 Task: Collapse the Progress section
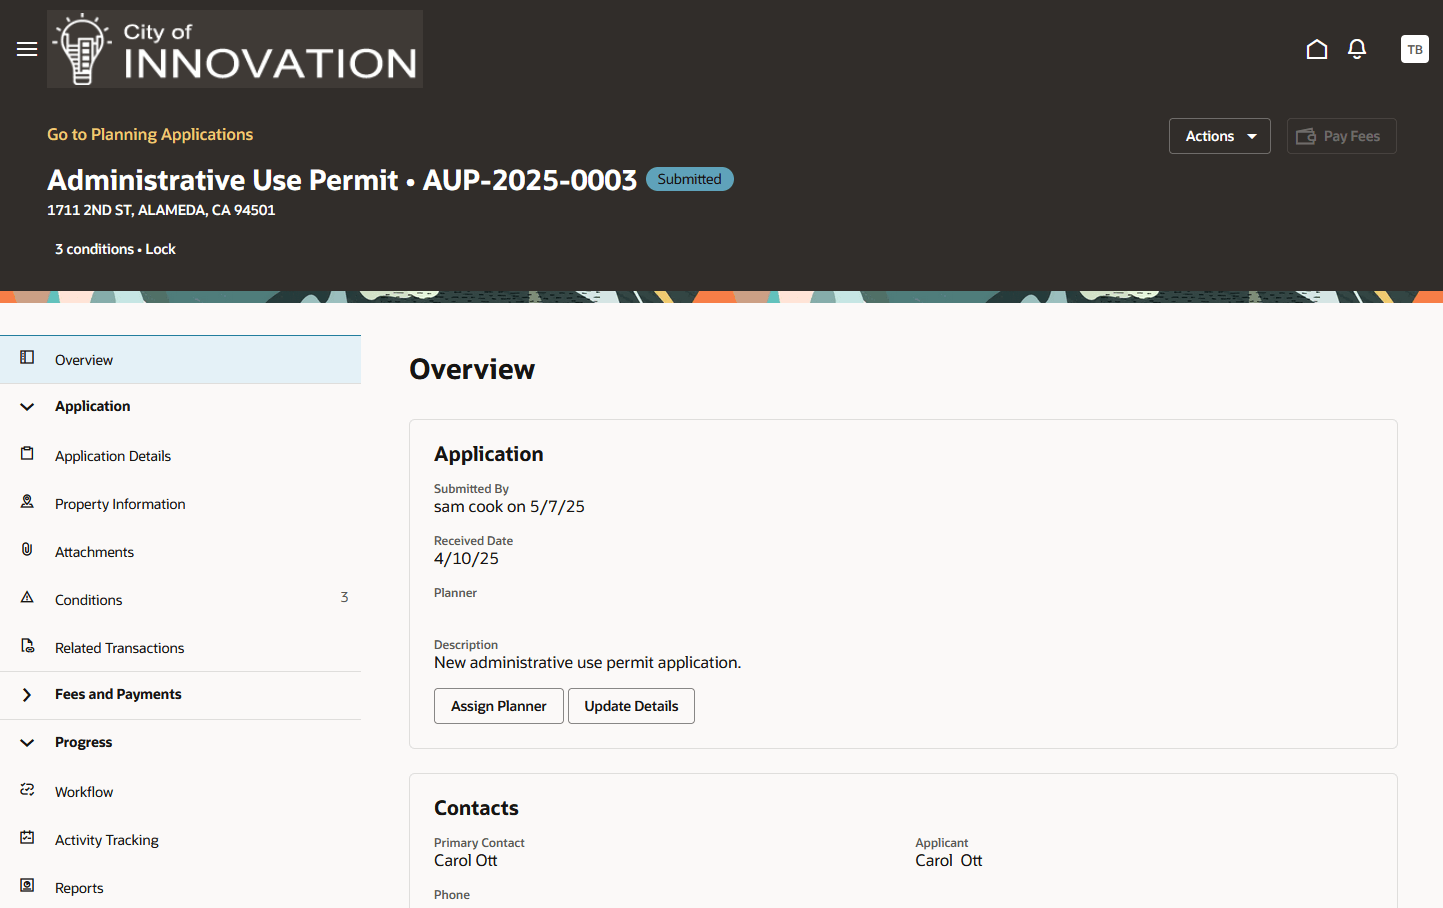[27, 742]
